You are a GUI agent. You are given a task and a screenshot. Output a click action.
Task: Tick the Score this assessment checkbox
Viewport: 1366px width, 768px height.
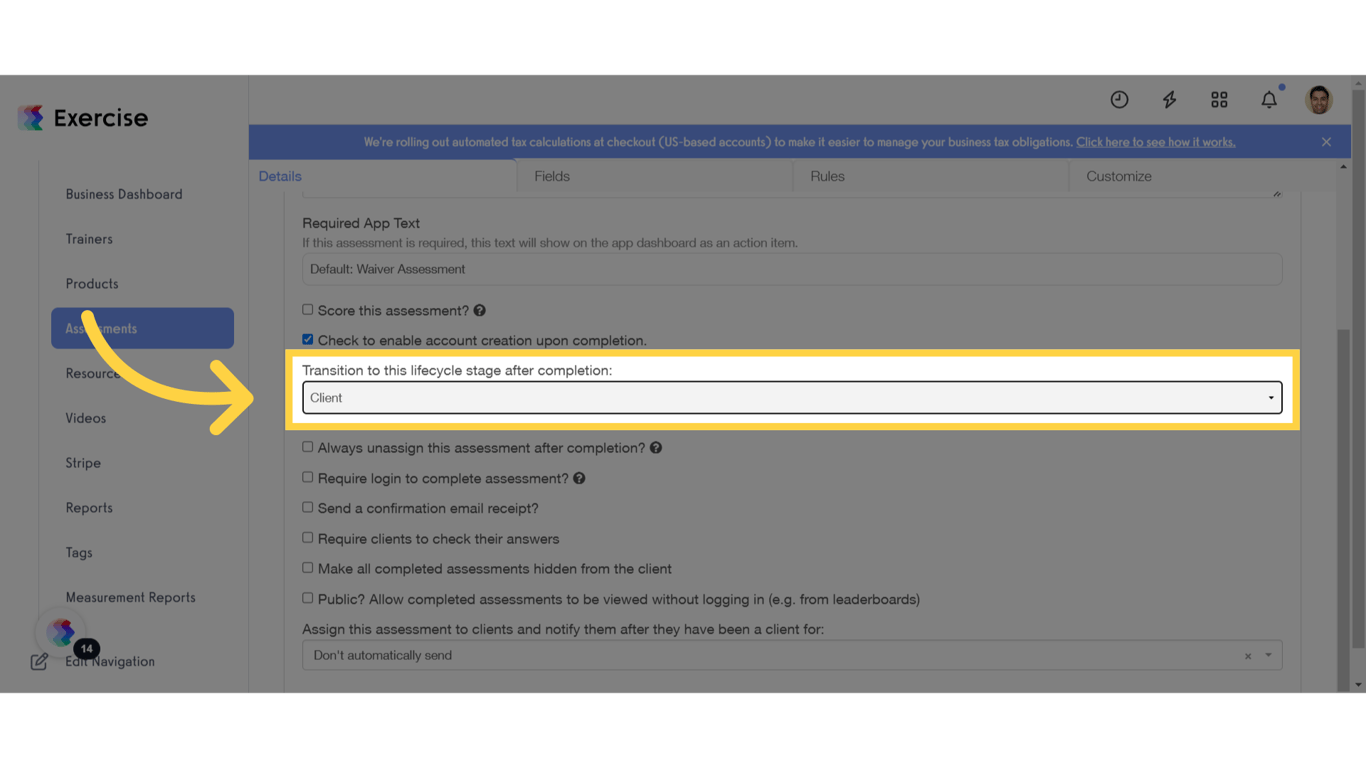(x=308, y=310)
